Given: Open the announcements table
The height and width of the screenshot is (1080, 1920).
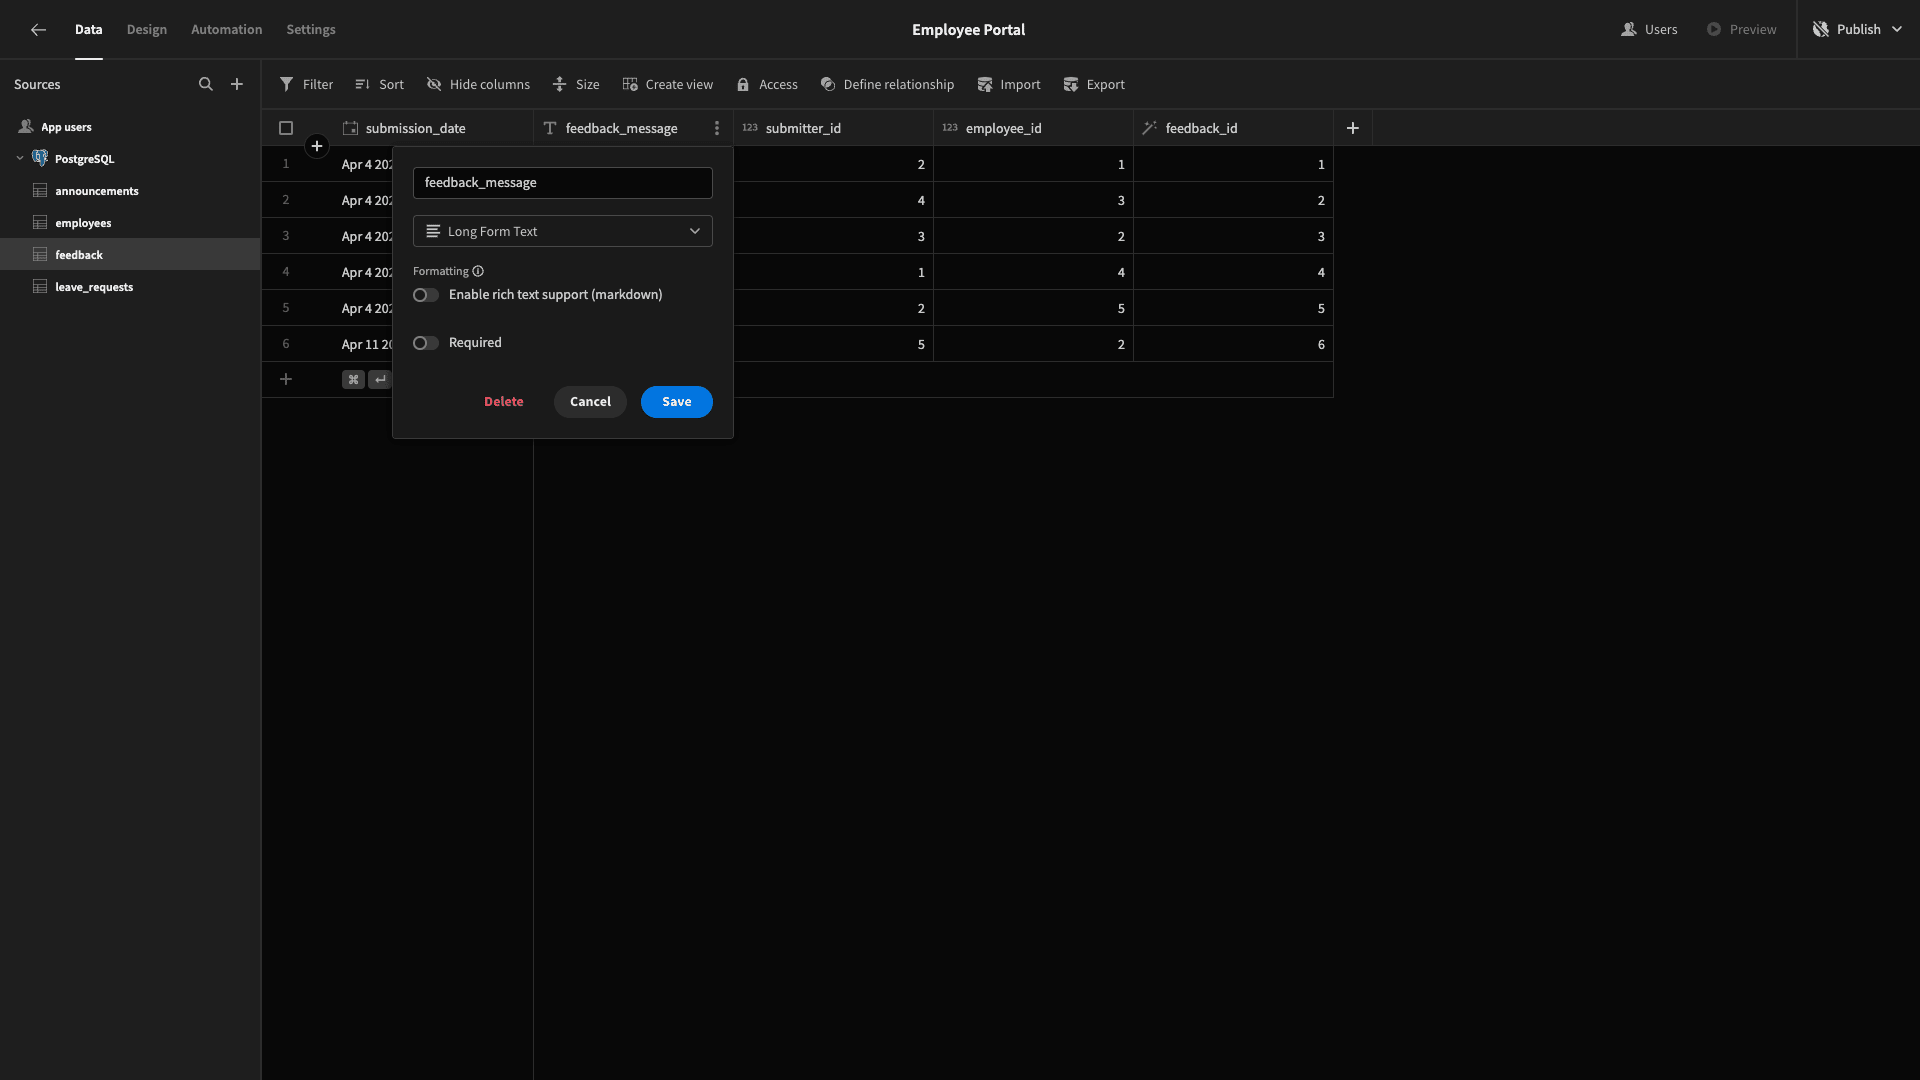Looking at the screenshot, I should point(130,191).
